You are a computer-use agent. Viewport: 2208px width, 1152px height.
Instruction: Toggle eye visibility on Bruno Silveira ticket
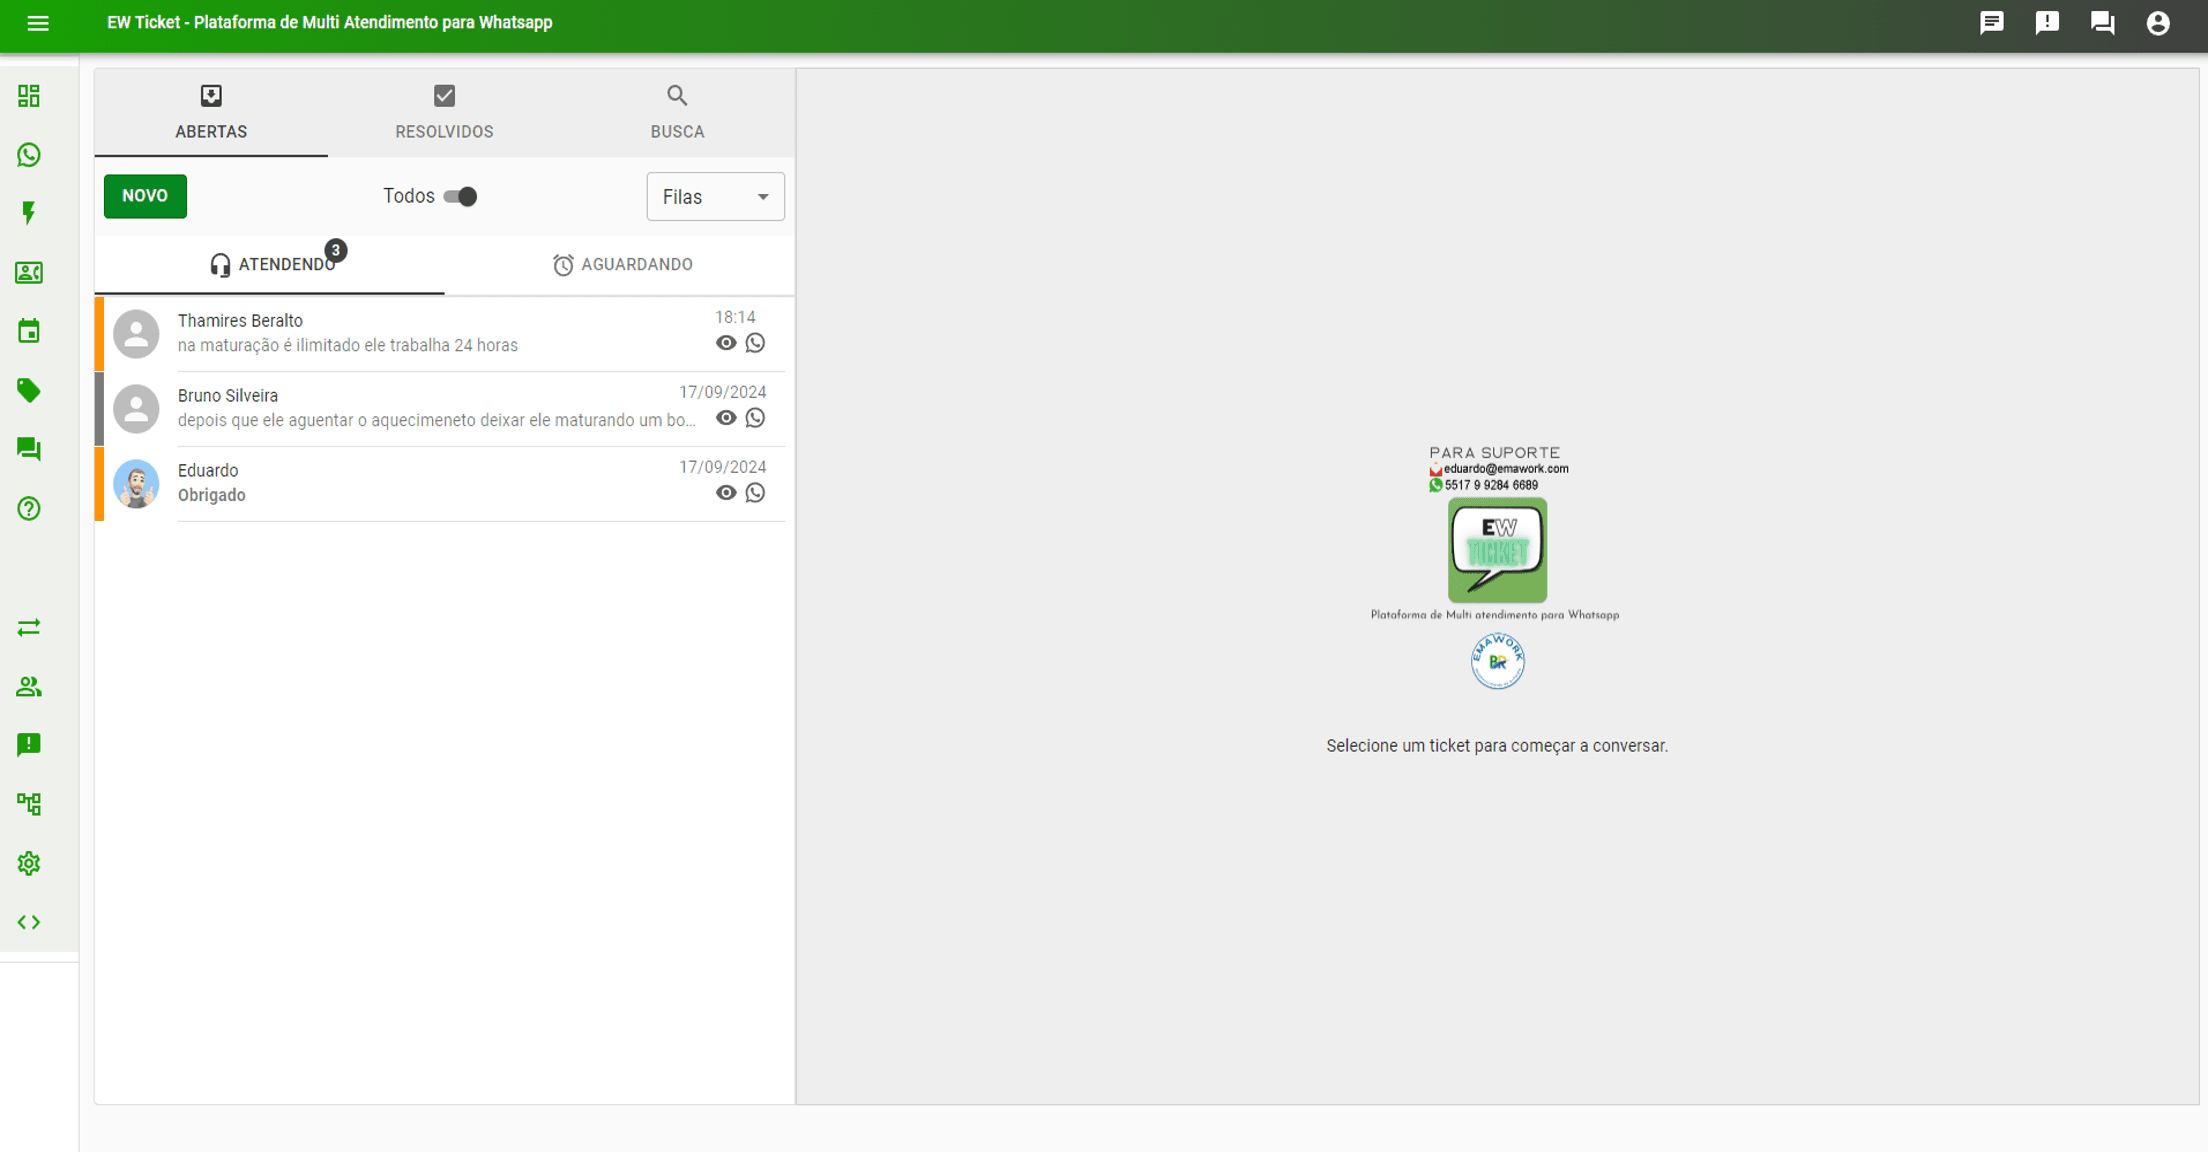tap(724, 418)
